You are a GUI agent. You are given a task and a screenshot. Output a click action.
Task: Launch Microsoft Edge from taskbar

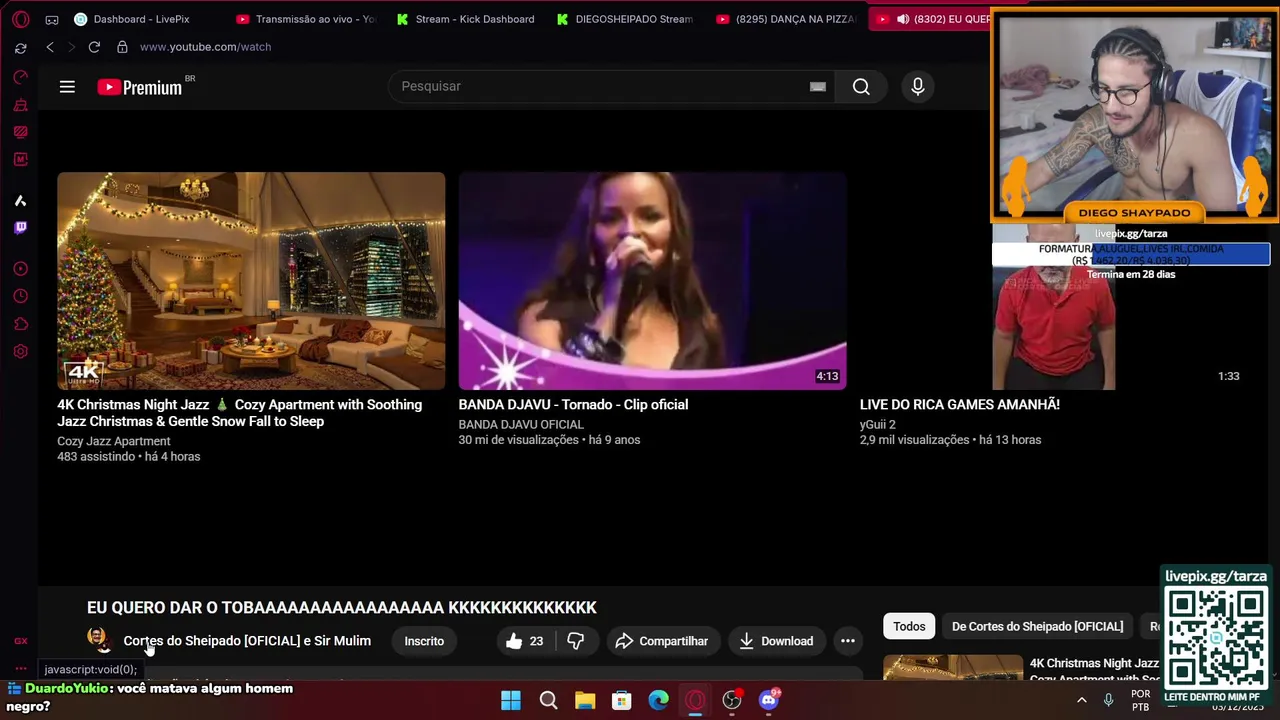click(x=659, y=700)
